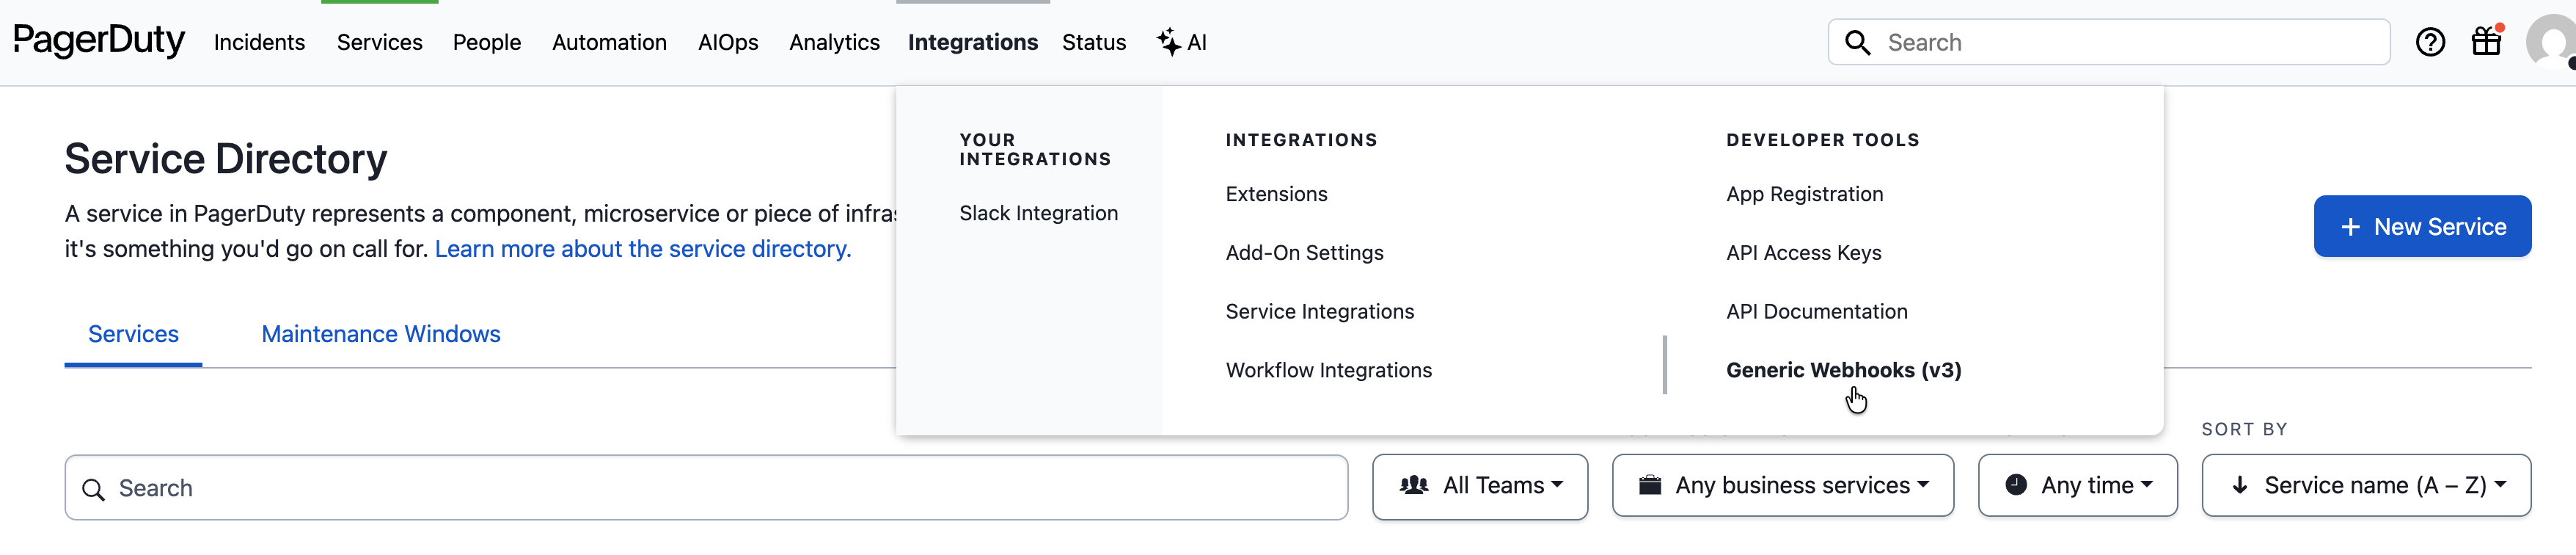Expand the Any time filter dropdown
Screen dimensions: 2576x555
(2078, 486)
